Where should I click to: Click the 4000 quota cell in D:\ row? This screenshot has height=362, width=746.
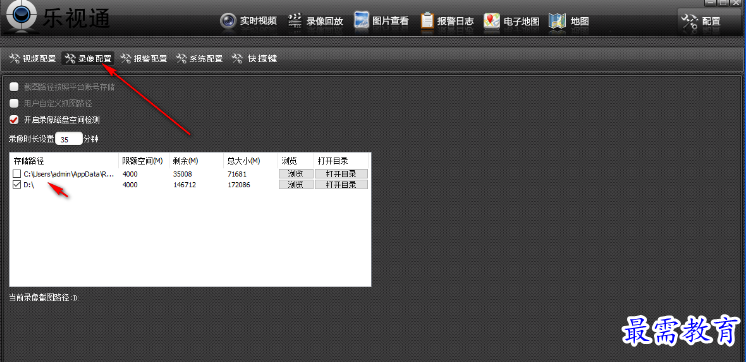point(130,185)
